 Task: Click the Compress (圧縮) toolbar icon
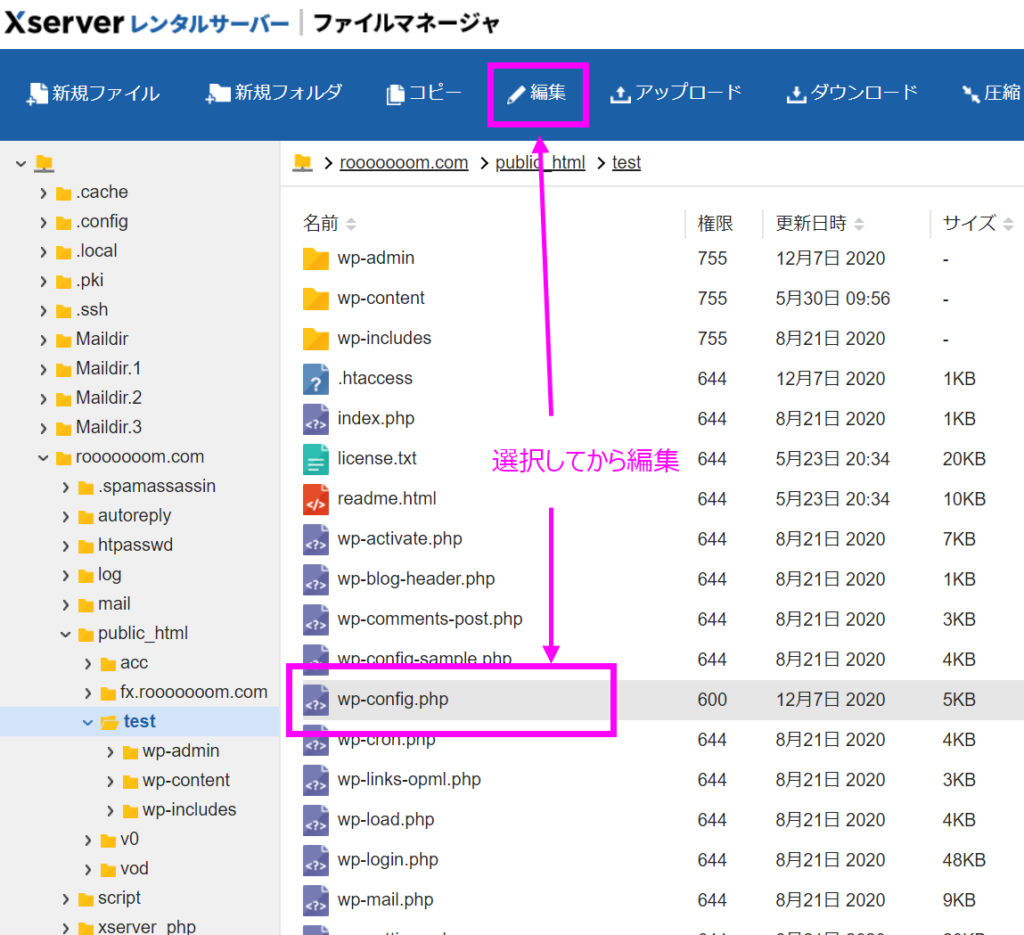coord(970,94)
